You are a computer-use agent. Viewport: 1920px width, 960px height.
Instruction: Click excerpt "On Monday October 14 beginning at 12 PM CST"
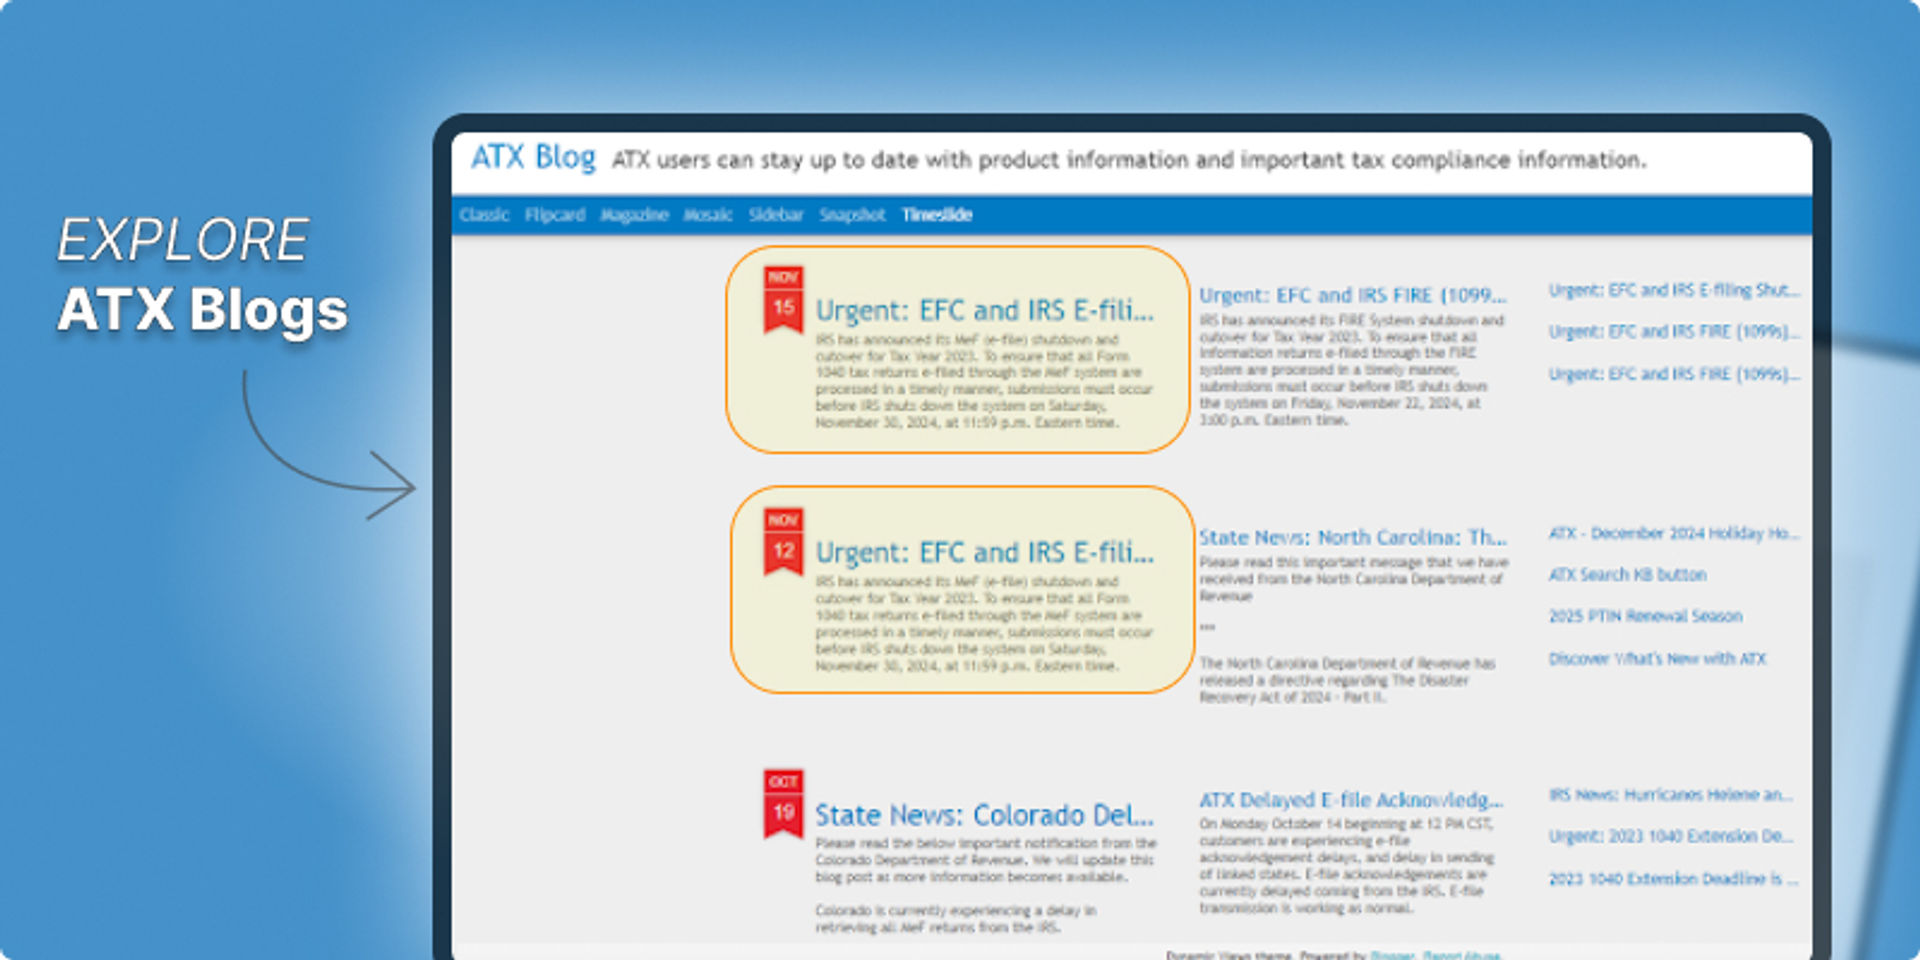1347,866
